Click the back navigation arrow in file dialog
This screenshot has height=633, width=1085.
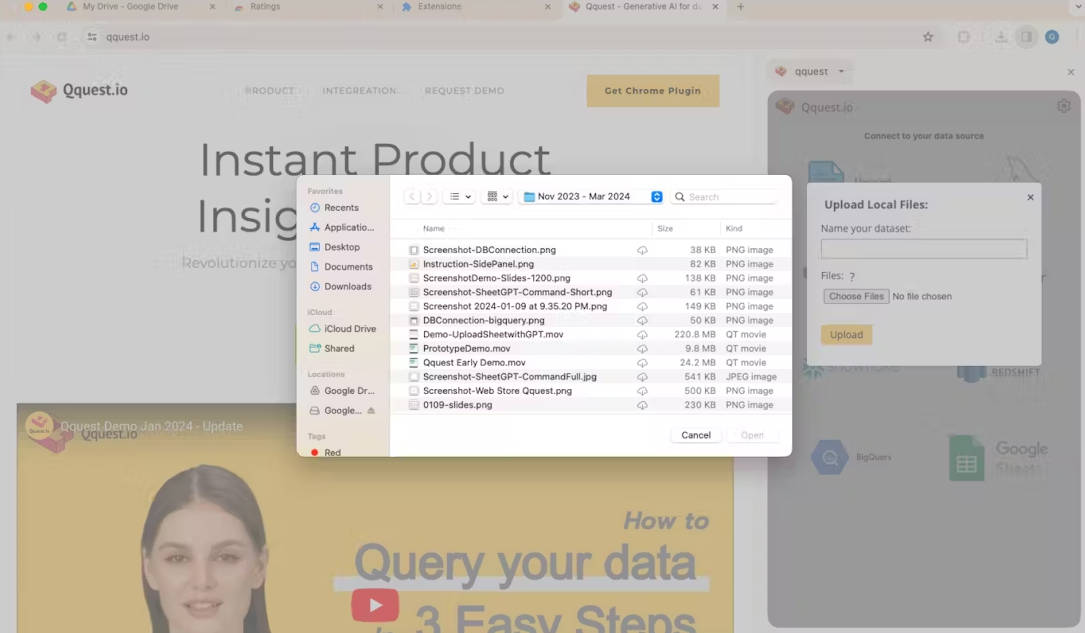coord(411,197)
